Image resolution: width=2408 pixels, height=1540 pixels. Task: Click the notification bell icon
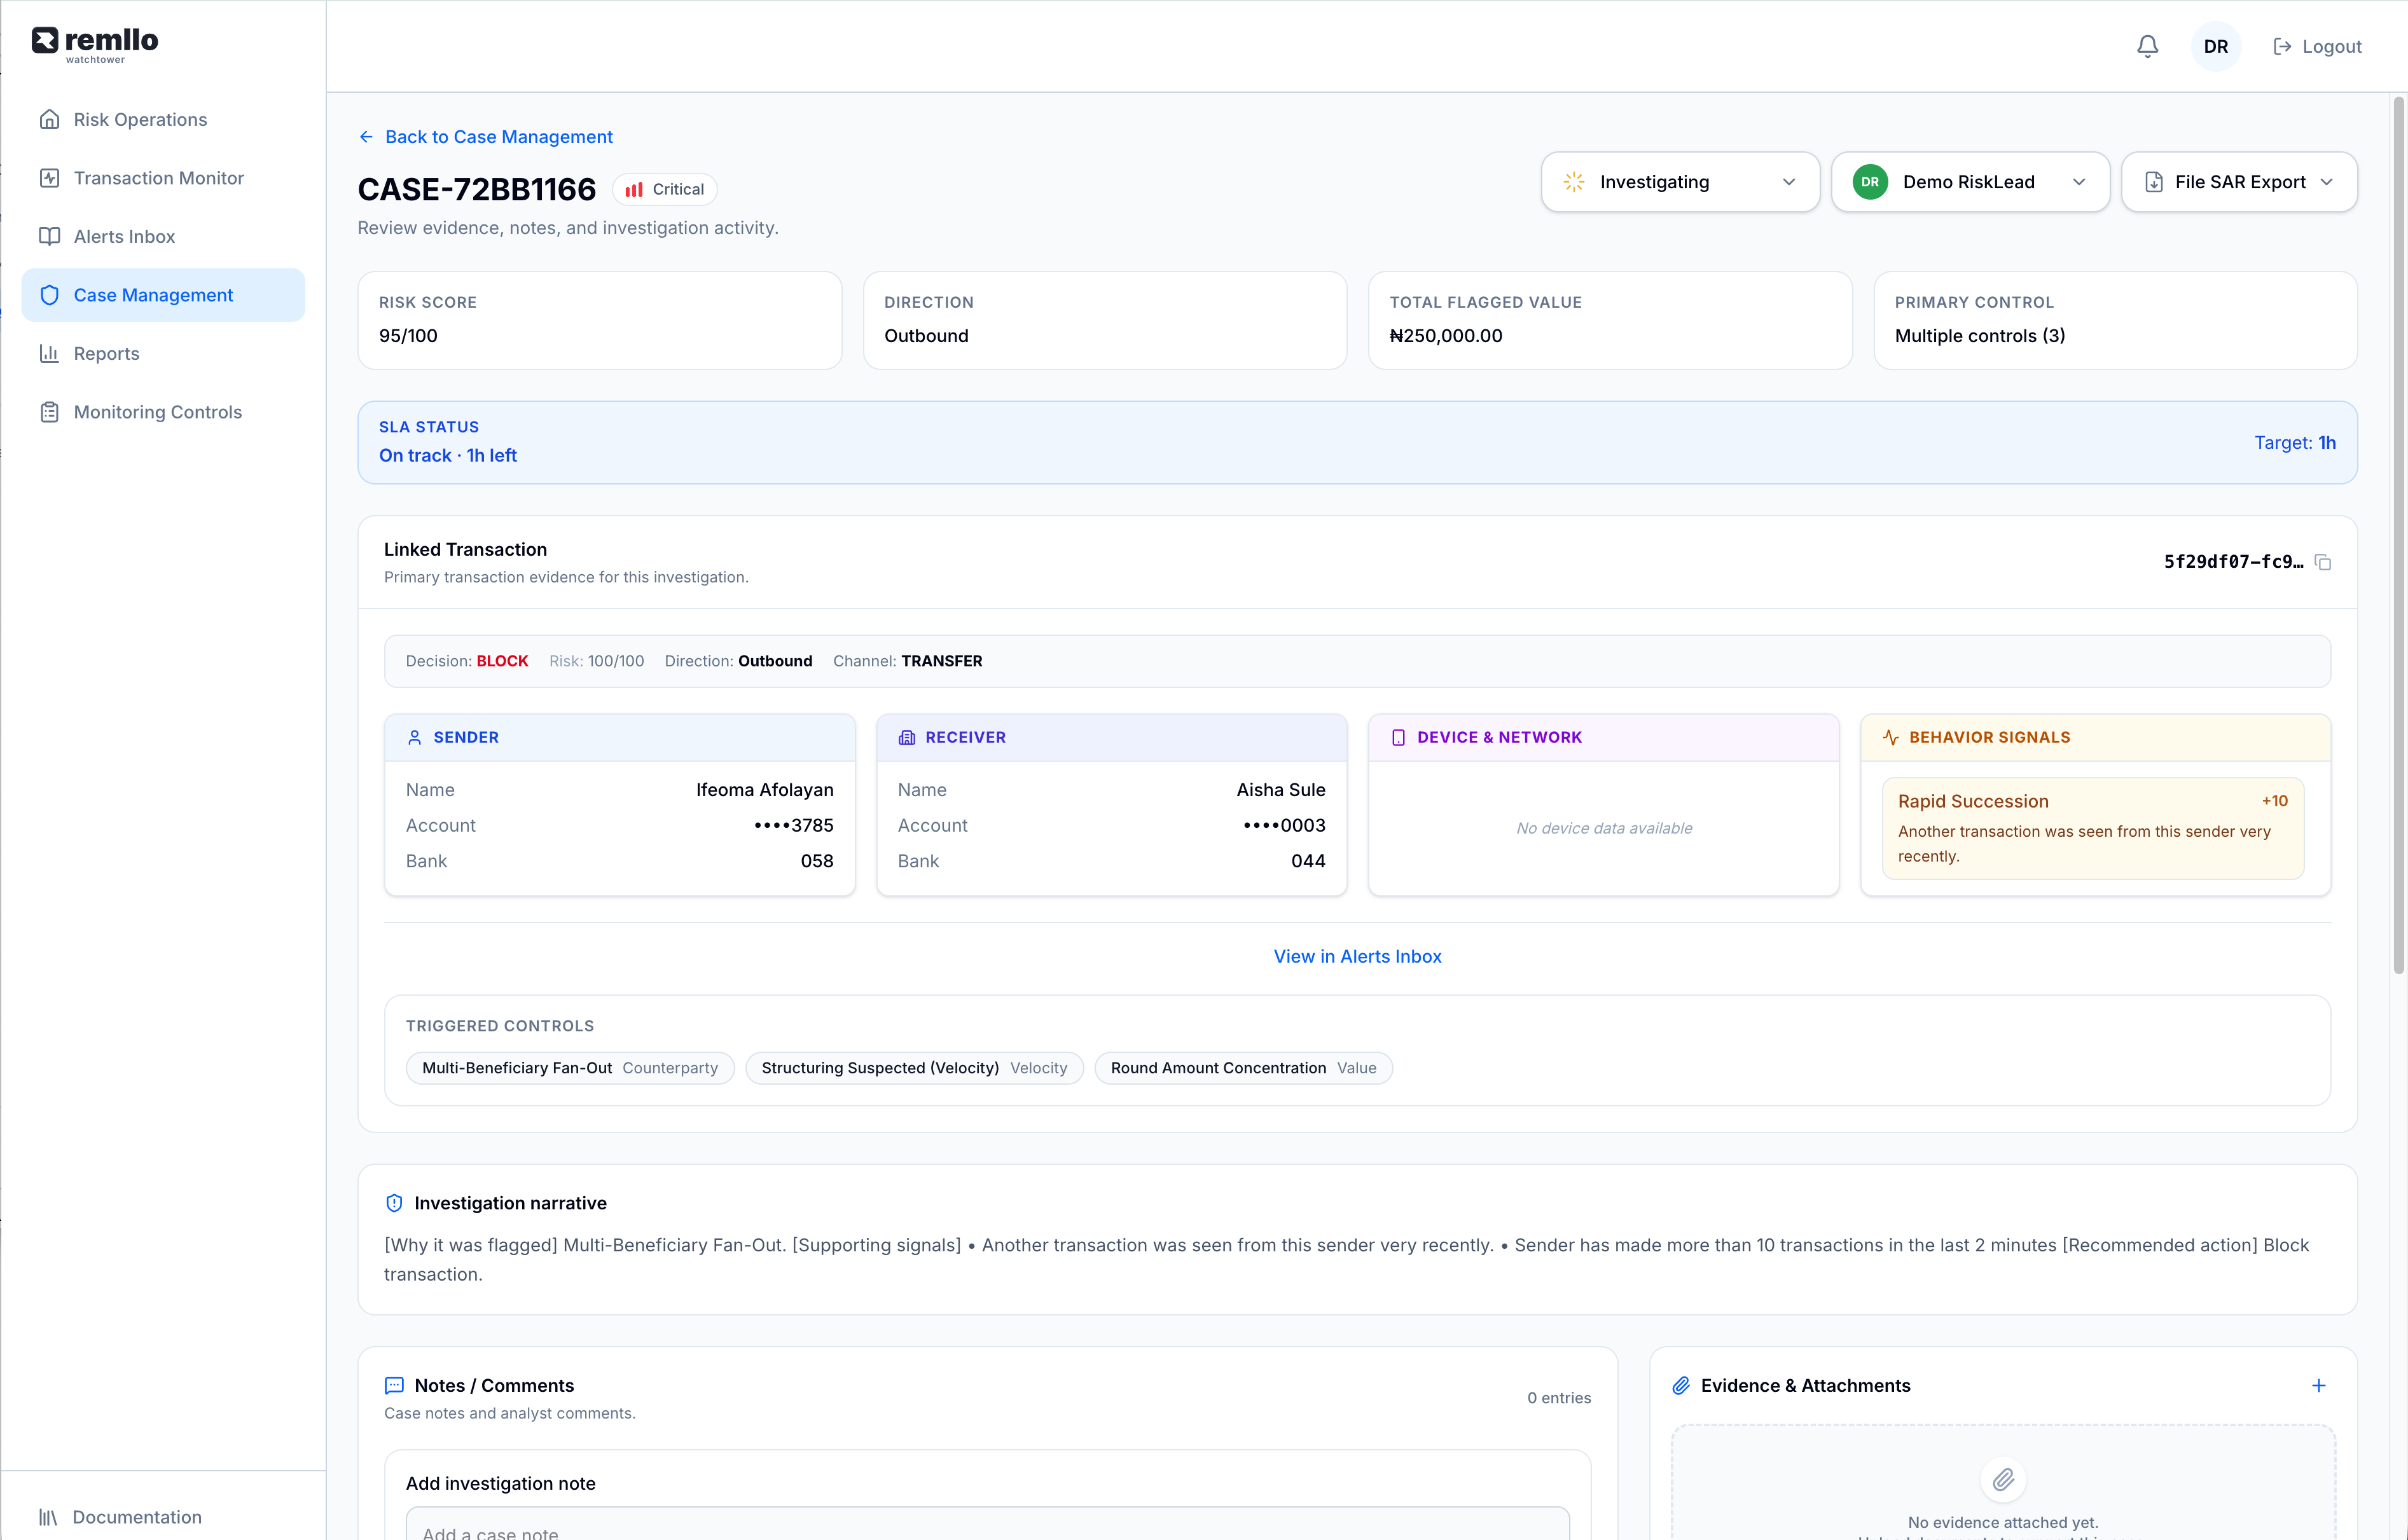(2147, 46)
